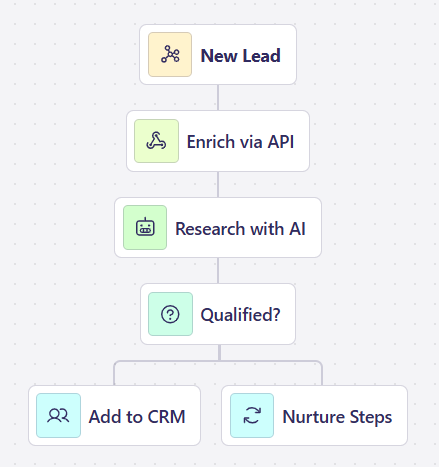Click the vertical connector entering Add to CRM
Image resolution: width=439 pixels, height=467 pixels.
pyautogui.click(x=114, y=374)
